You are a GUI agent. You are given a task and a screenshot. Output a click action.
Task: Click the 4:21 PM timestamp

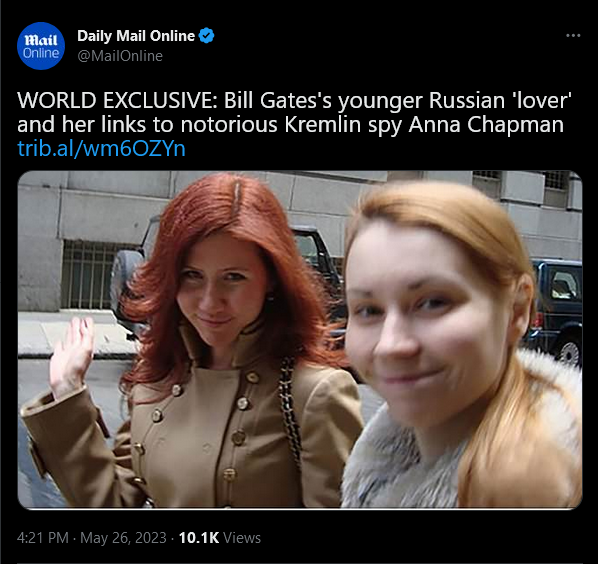(x=43, y=538)
